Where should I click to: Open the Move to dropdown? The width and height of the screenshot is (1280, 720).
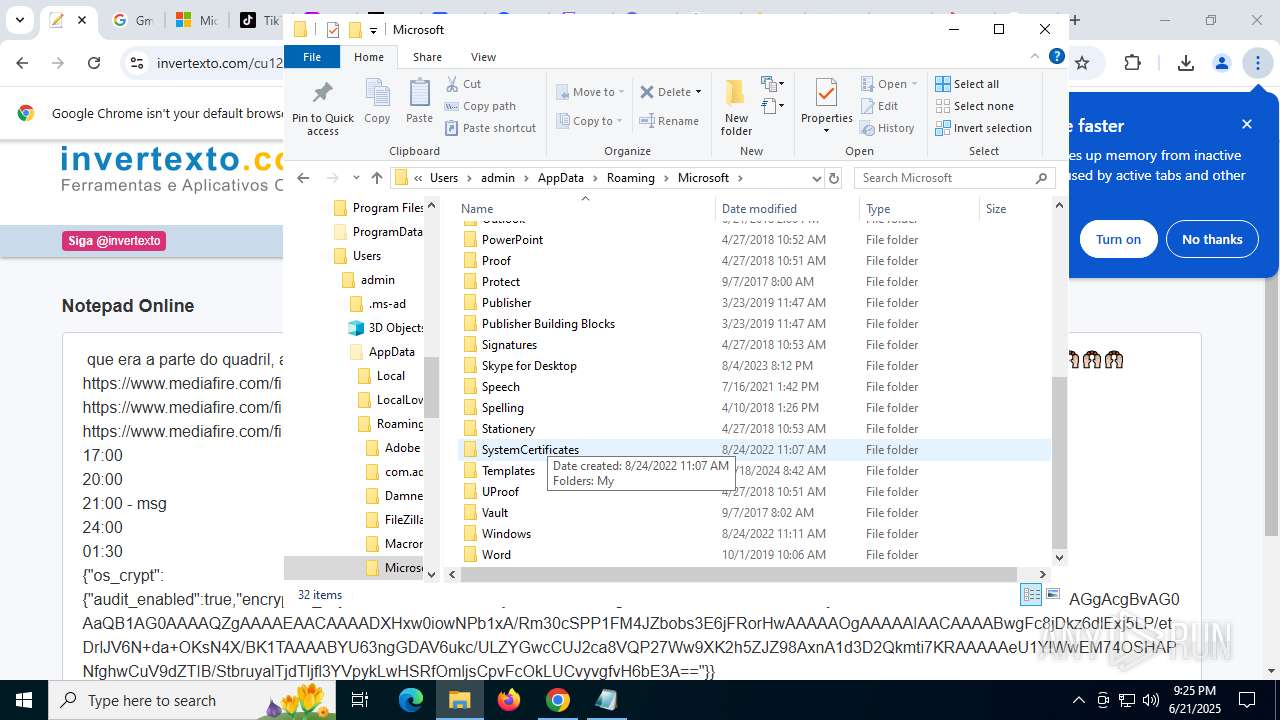pos(590,92)
